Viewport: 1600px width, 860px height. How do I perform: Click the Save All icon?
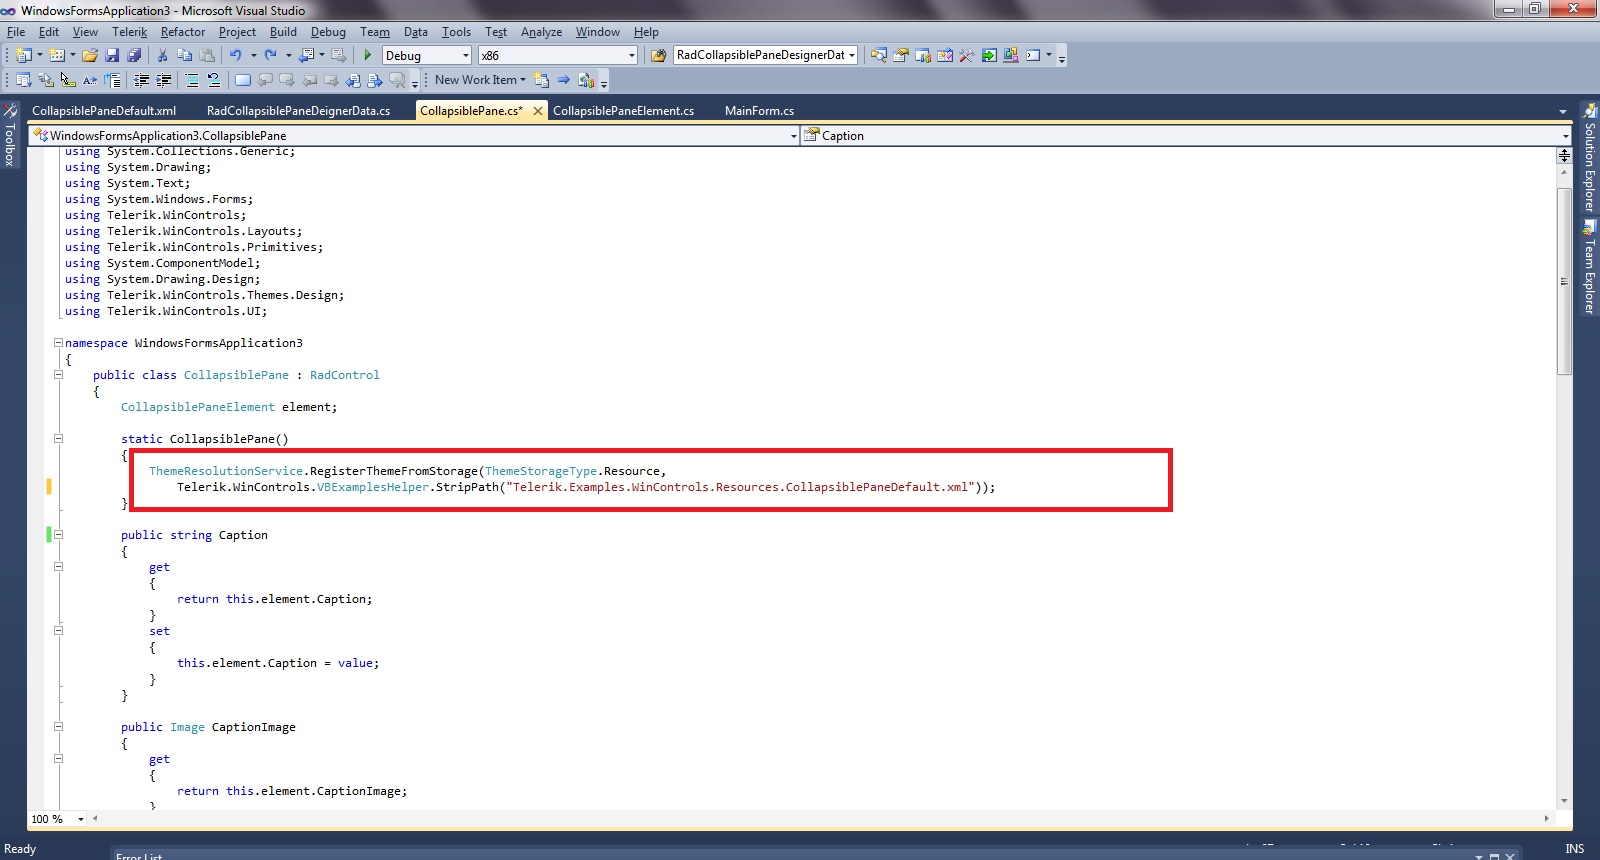[134, 55]
